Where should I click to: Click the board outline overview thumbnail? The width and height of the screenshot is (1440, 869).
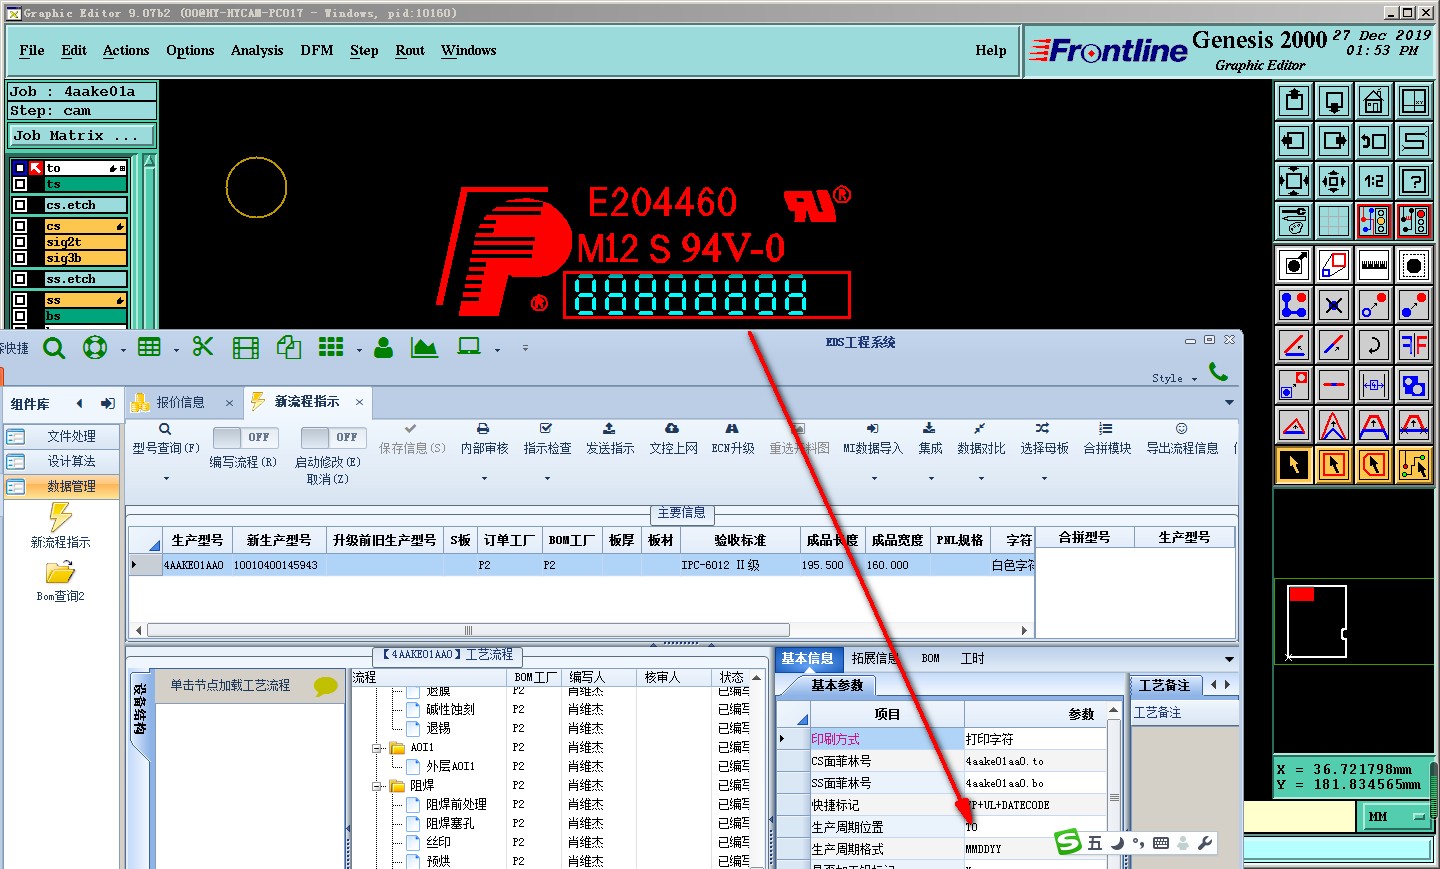click(1316, 622)
